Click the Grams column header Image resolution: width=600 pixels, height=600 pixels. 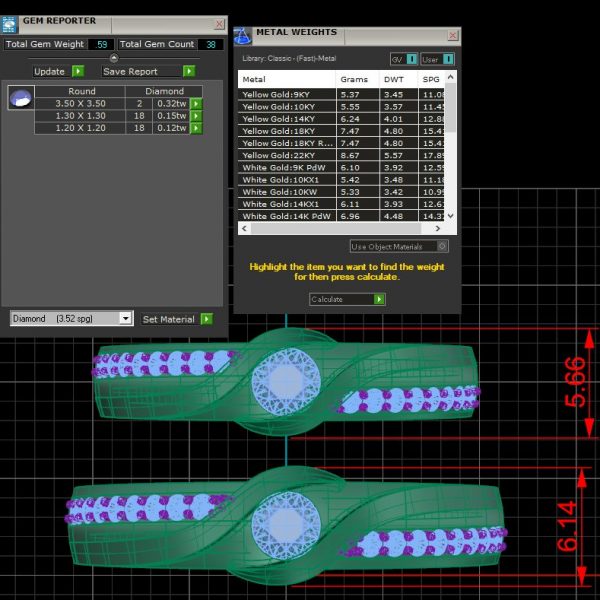[x=357, y=79]
